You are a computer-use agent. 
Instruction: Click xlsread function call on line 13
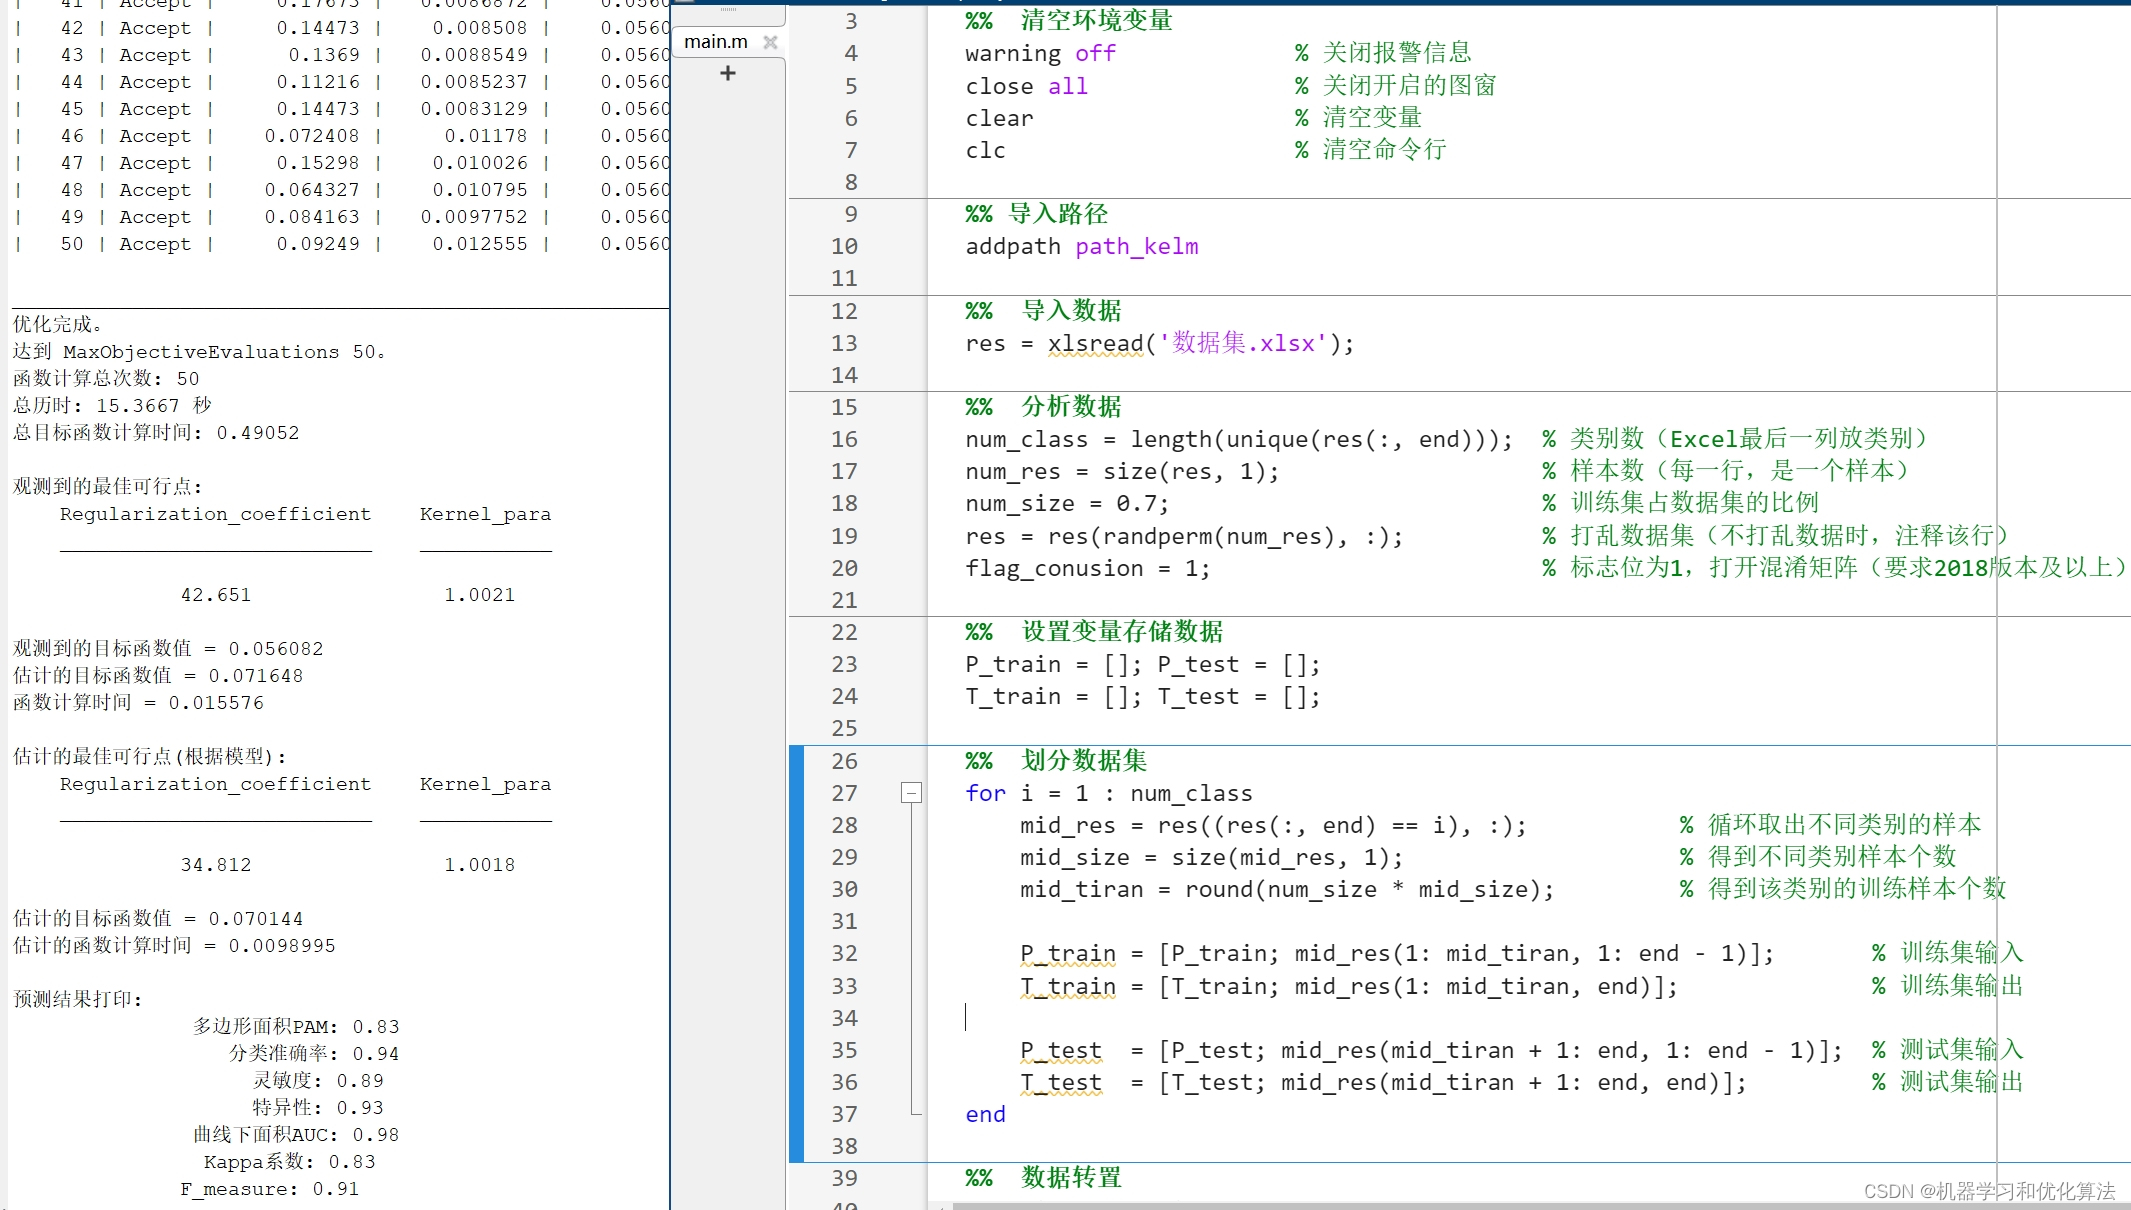1095,343
